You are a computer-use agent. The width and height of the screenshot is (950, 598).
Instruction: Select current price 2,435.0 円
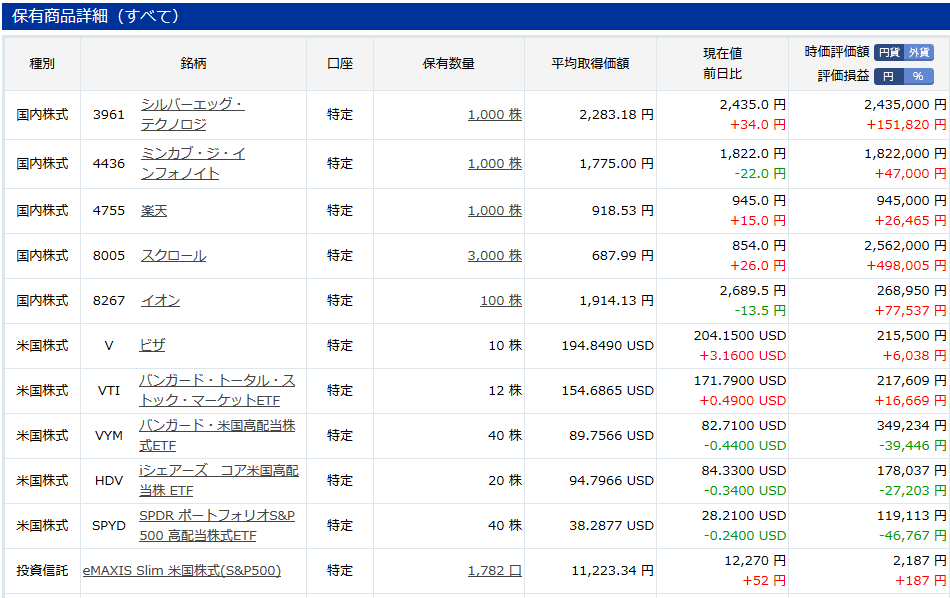point(752,104)
